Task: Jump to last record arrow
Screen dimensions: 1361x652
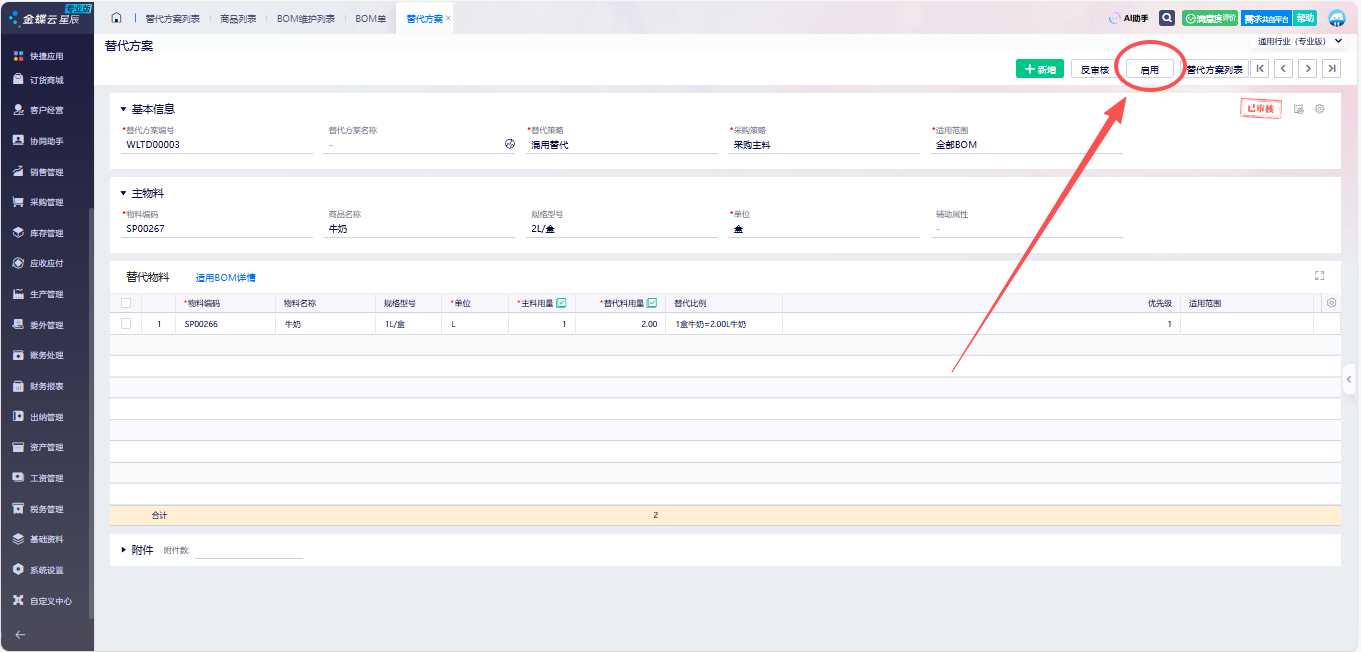Action: coord(1331,69)
